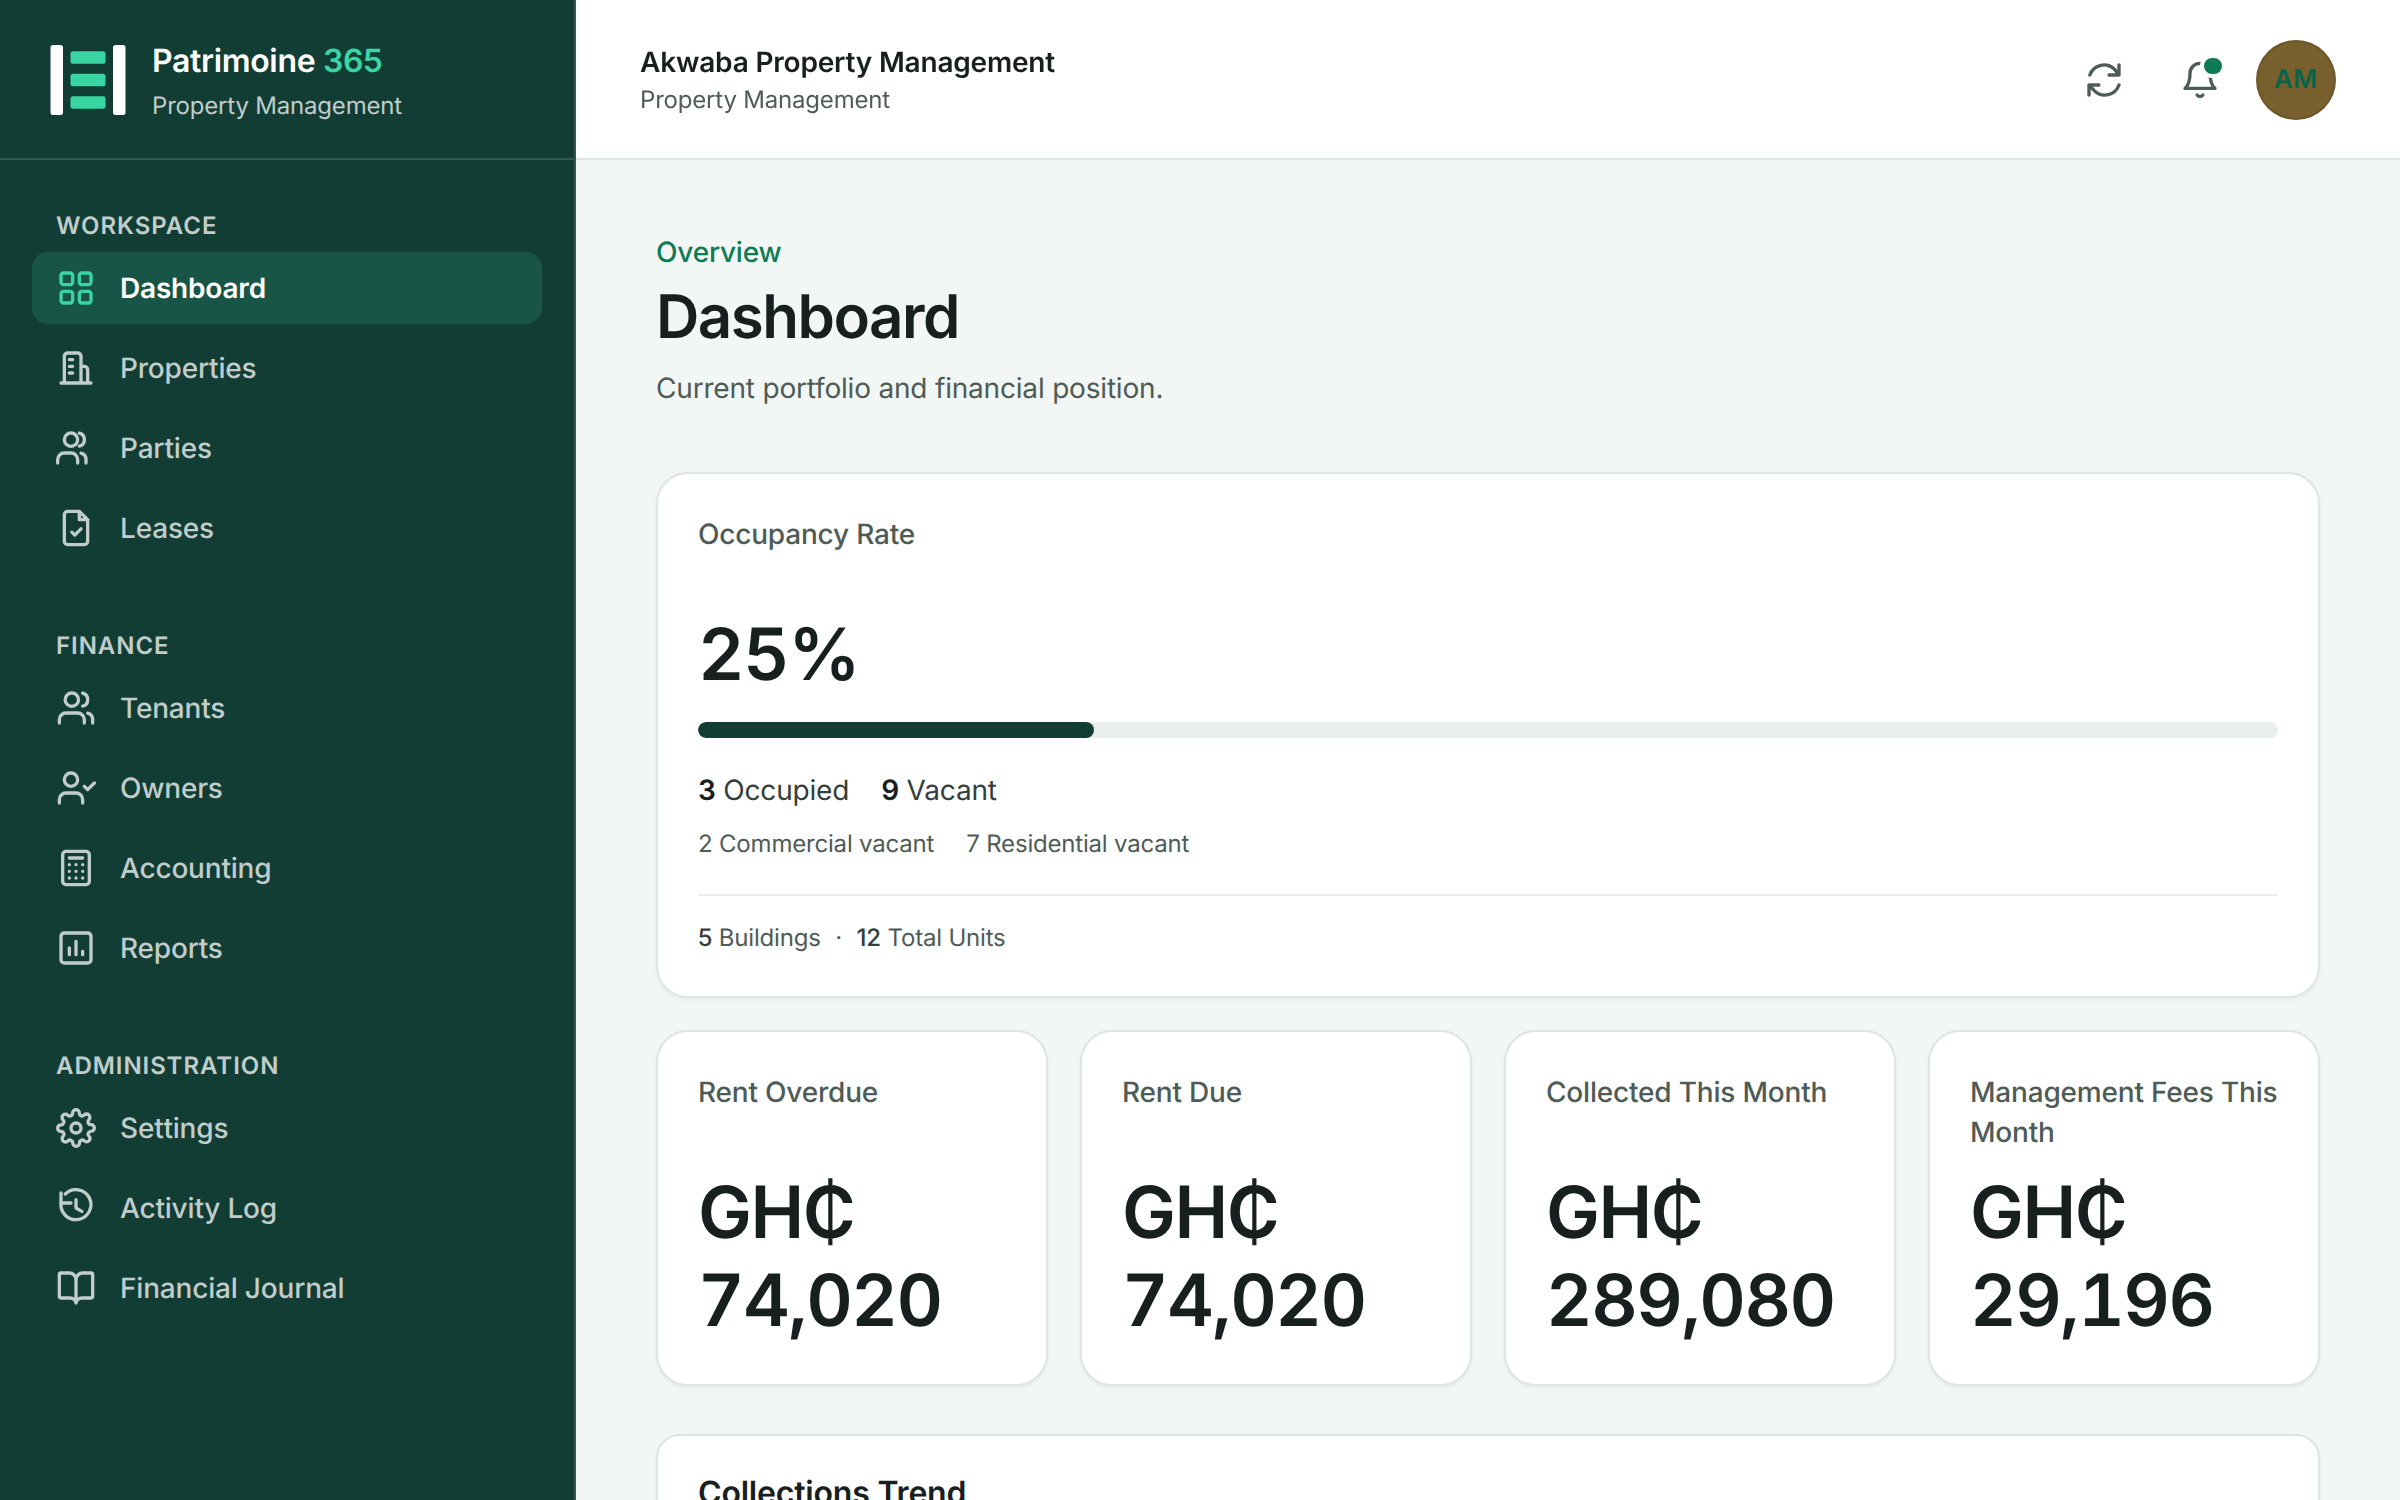Open the AM user avatar menu
Screen dimensions: 2400x1500
click(x=2295, y=80)
